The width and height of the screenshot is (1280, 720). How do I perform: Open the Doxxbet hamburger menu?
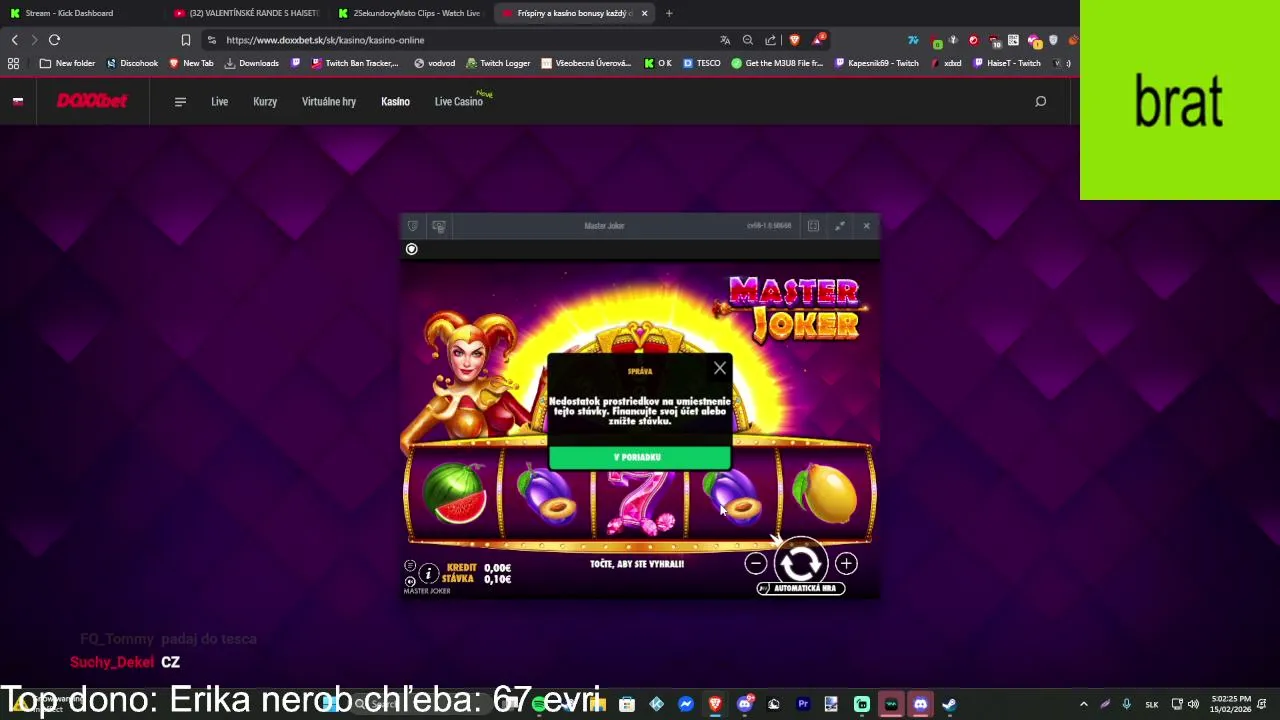point(180,101)
